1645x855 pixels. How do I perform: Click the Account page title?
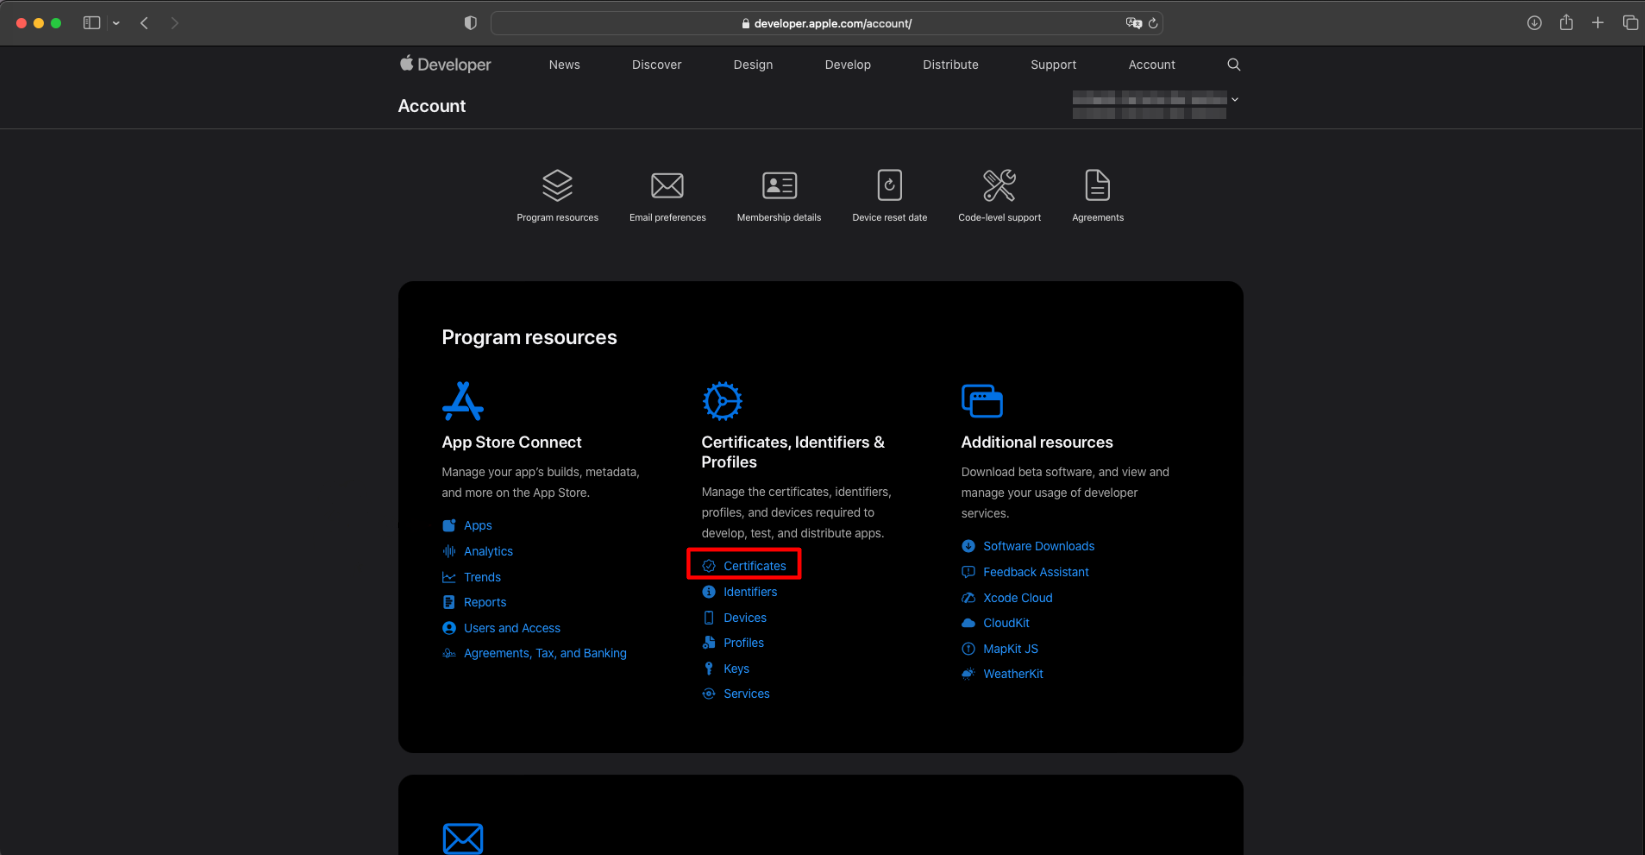[432, 106]
